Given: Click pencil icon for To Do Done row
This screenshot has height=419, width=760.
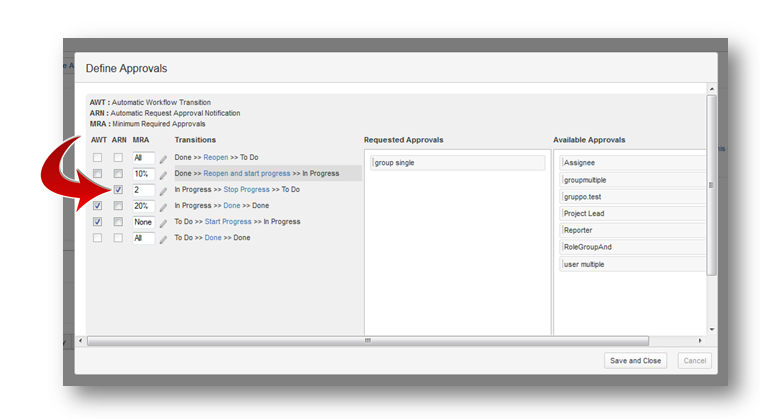Looking at the screenshot, I should click(164, 238).
